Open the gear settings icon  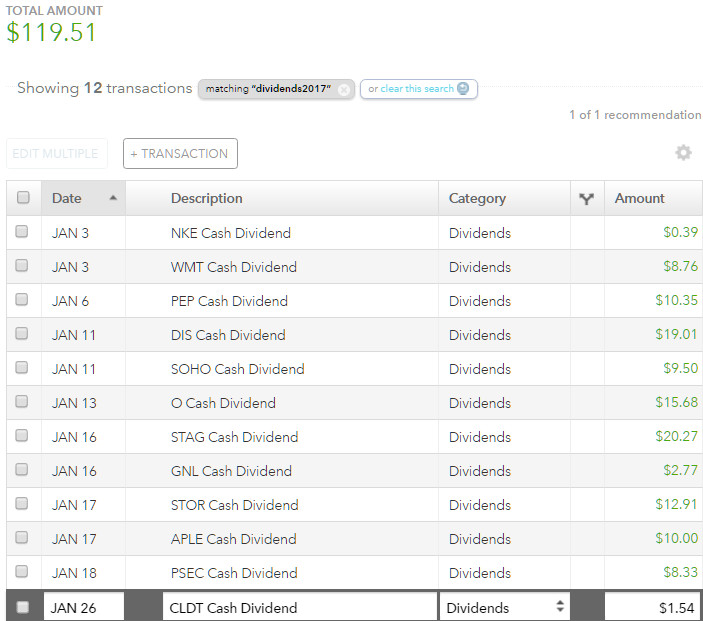[x=683, y=153]
